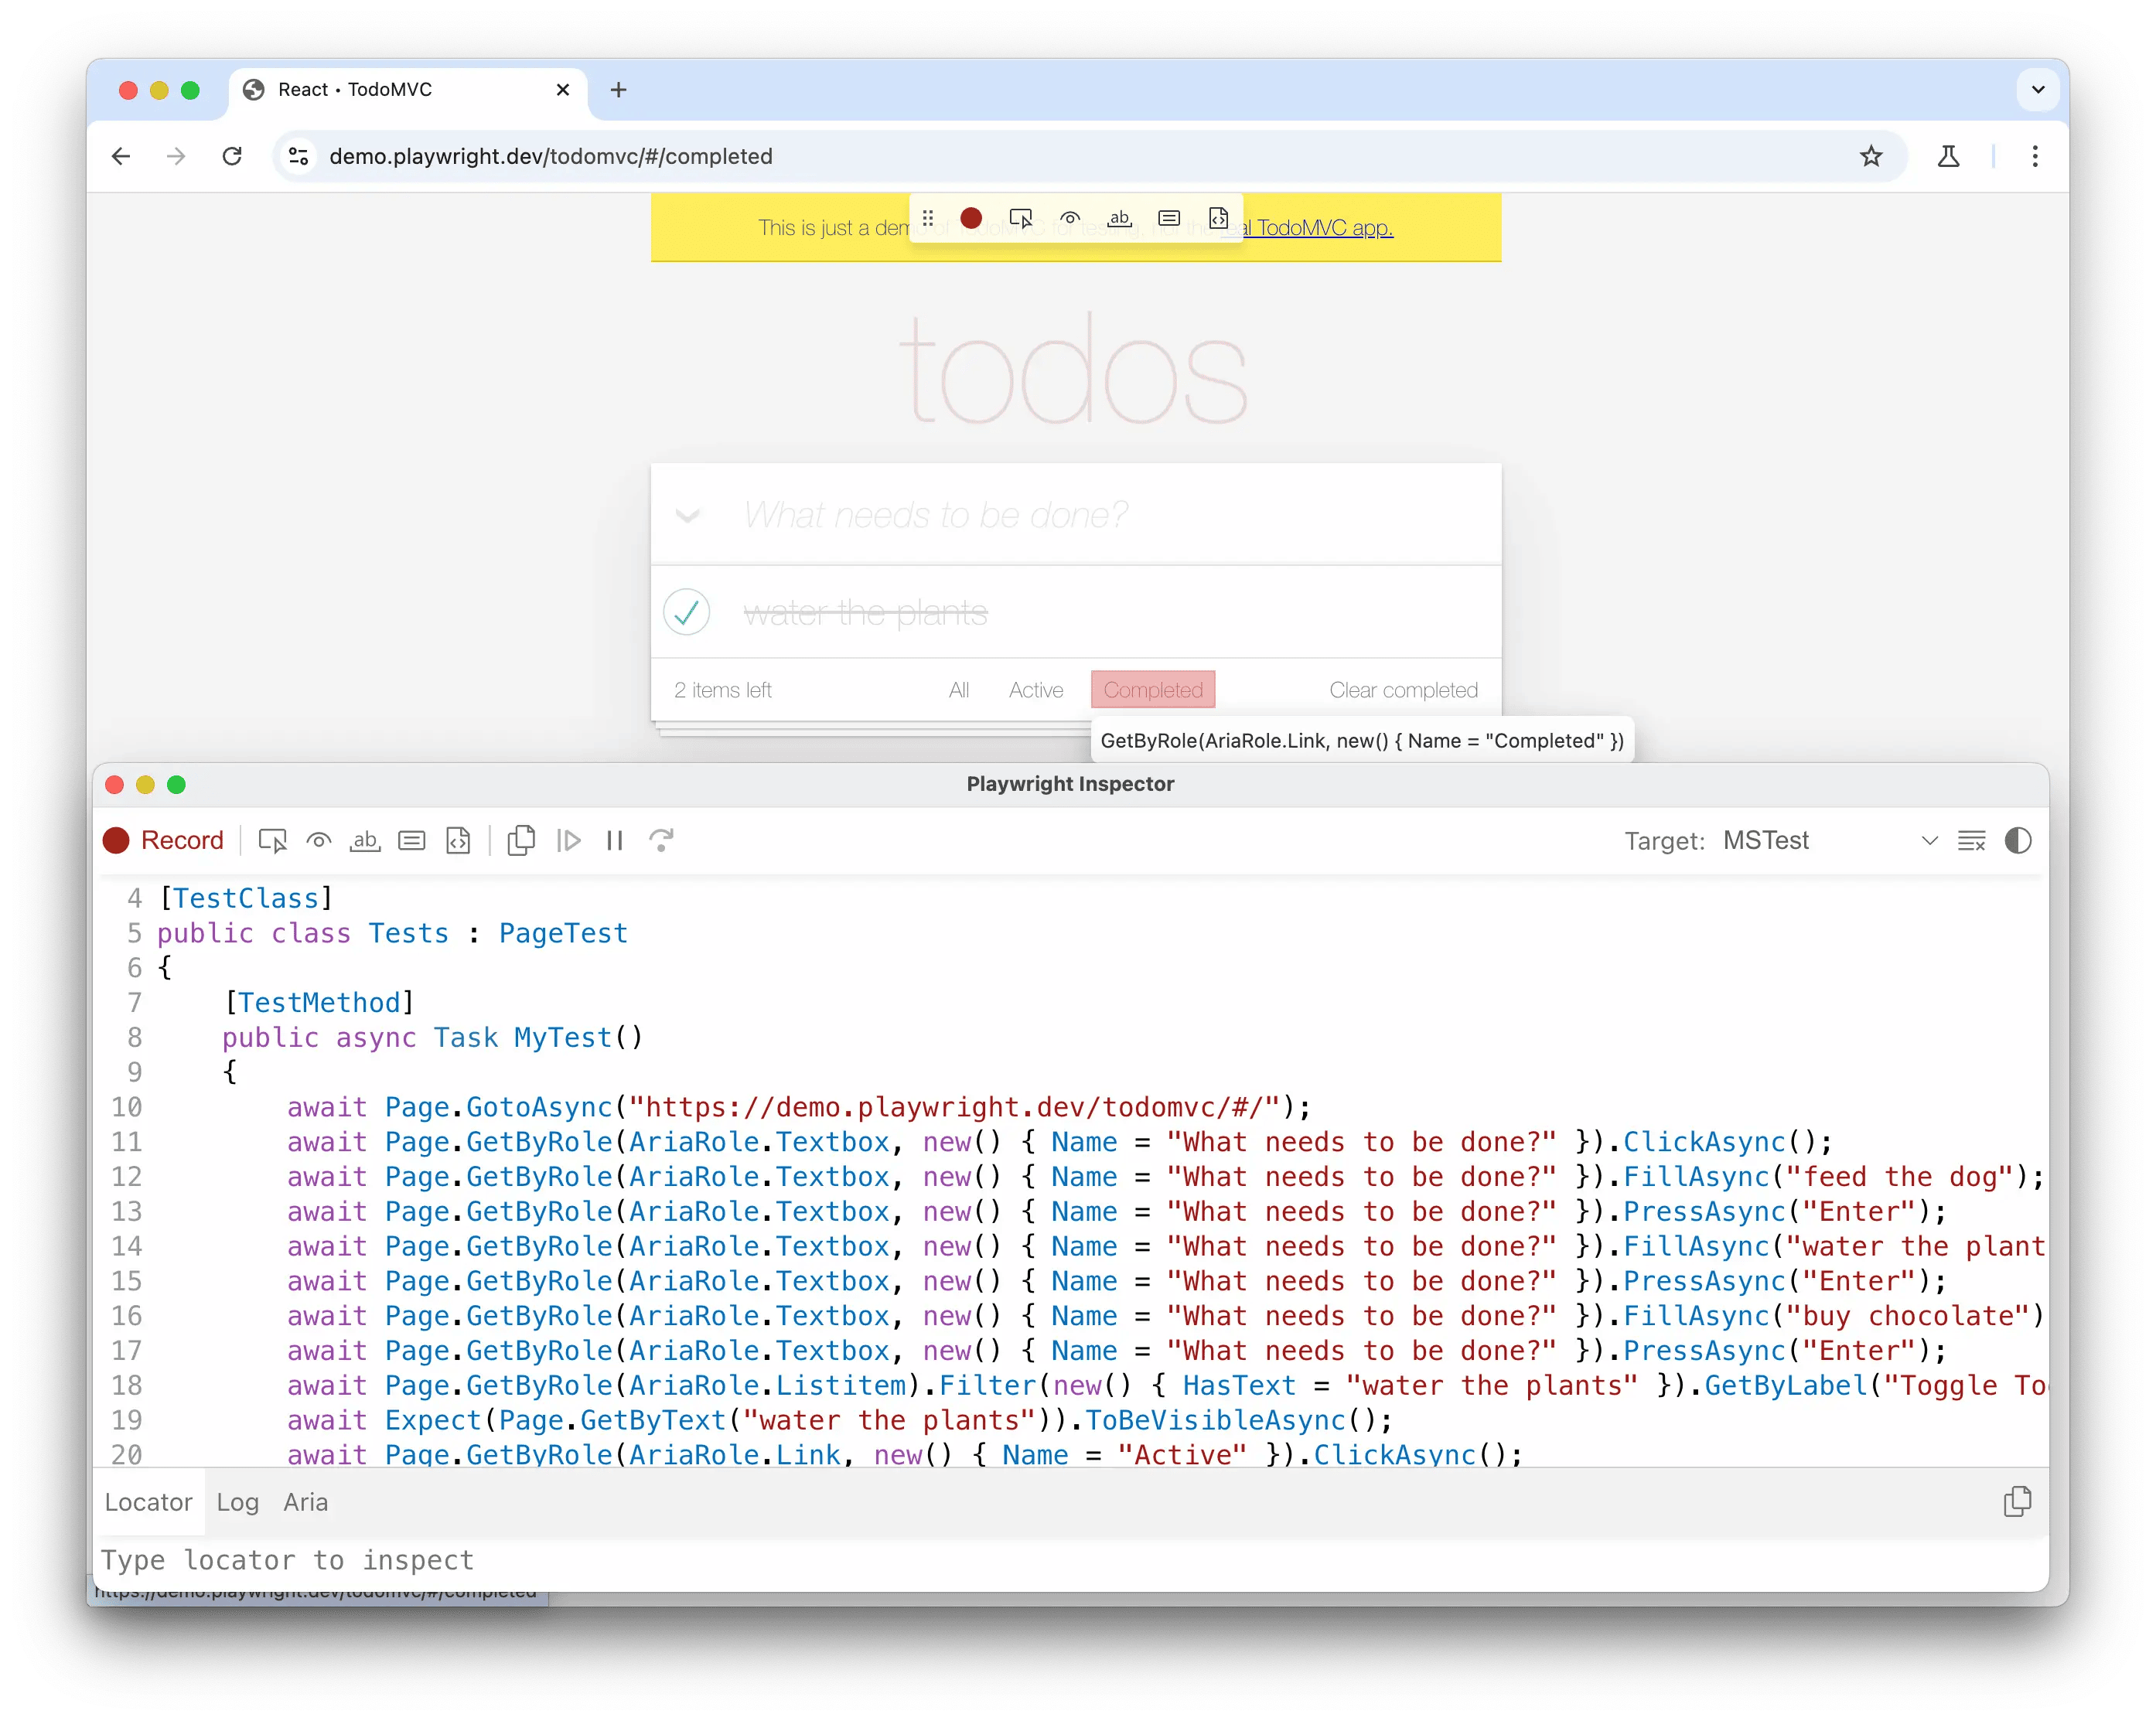Switch to the Log tab

(x=238, y=1502)
